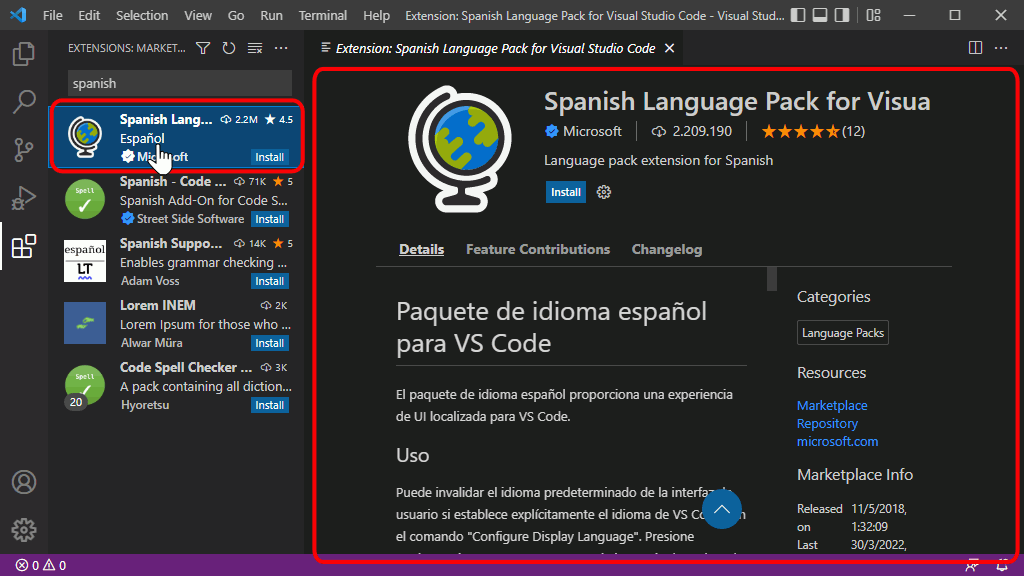Install the Lorem INEM extension
This screenshot has height=576, width=1024.
[270, 343]
